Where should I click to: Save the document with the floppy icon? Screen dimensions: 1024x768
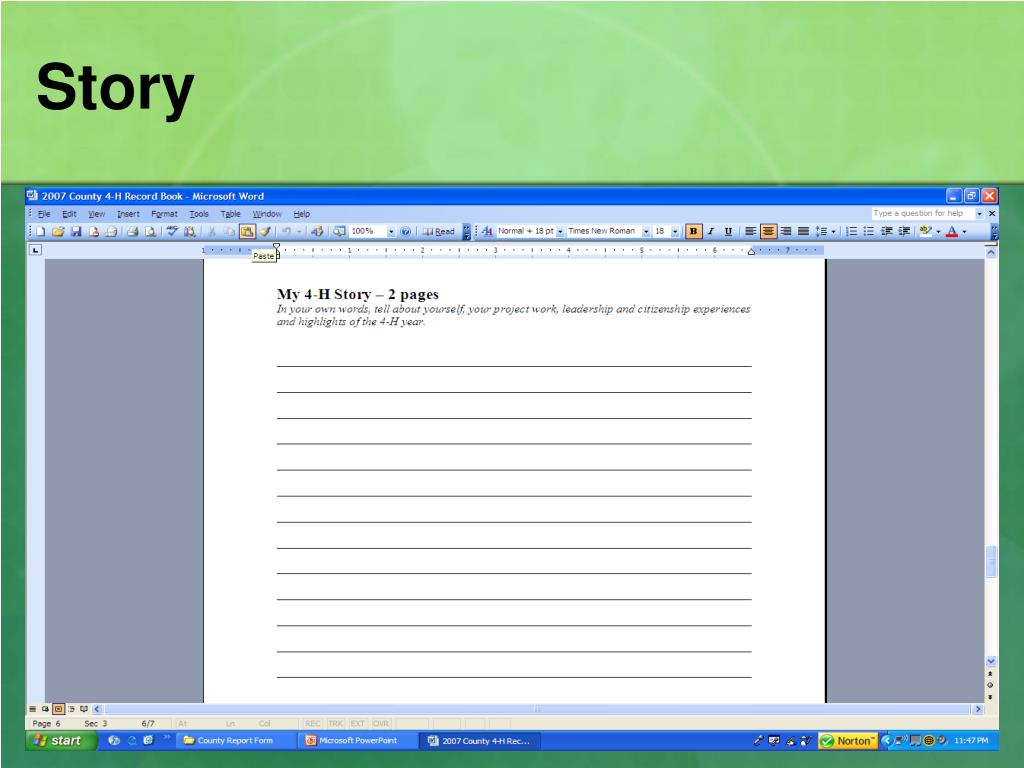pos(76,231)
